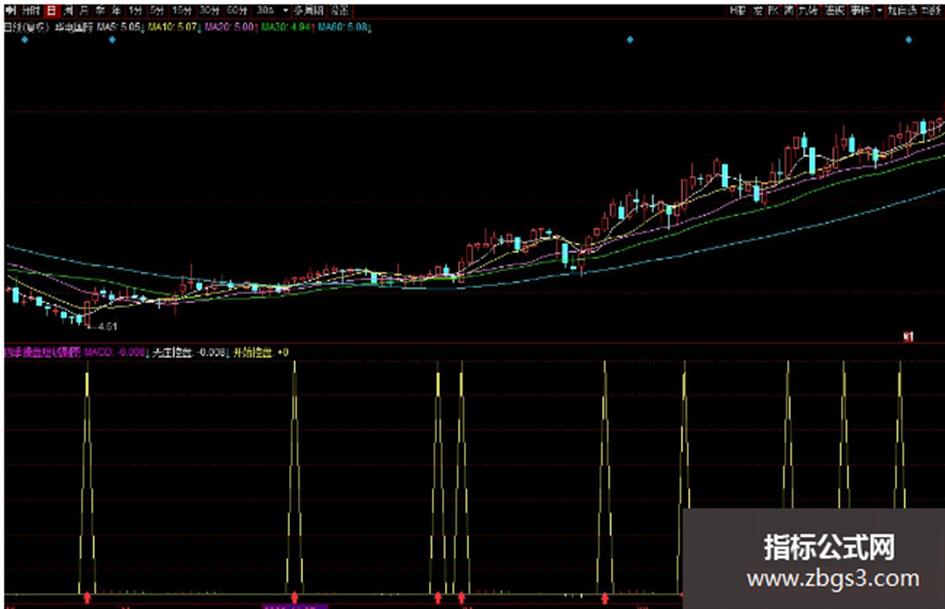The image size is (945, 609).
Task: Open the 九转 indicator button
Action: [808, 10]
